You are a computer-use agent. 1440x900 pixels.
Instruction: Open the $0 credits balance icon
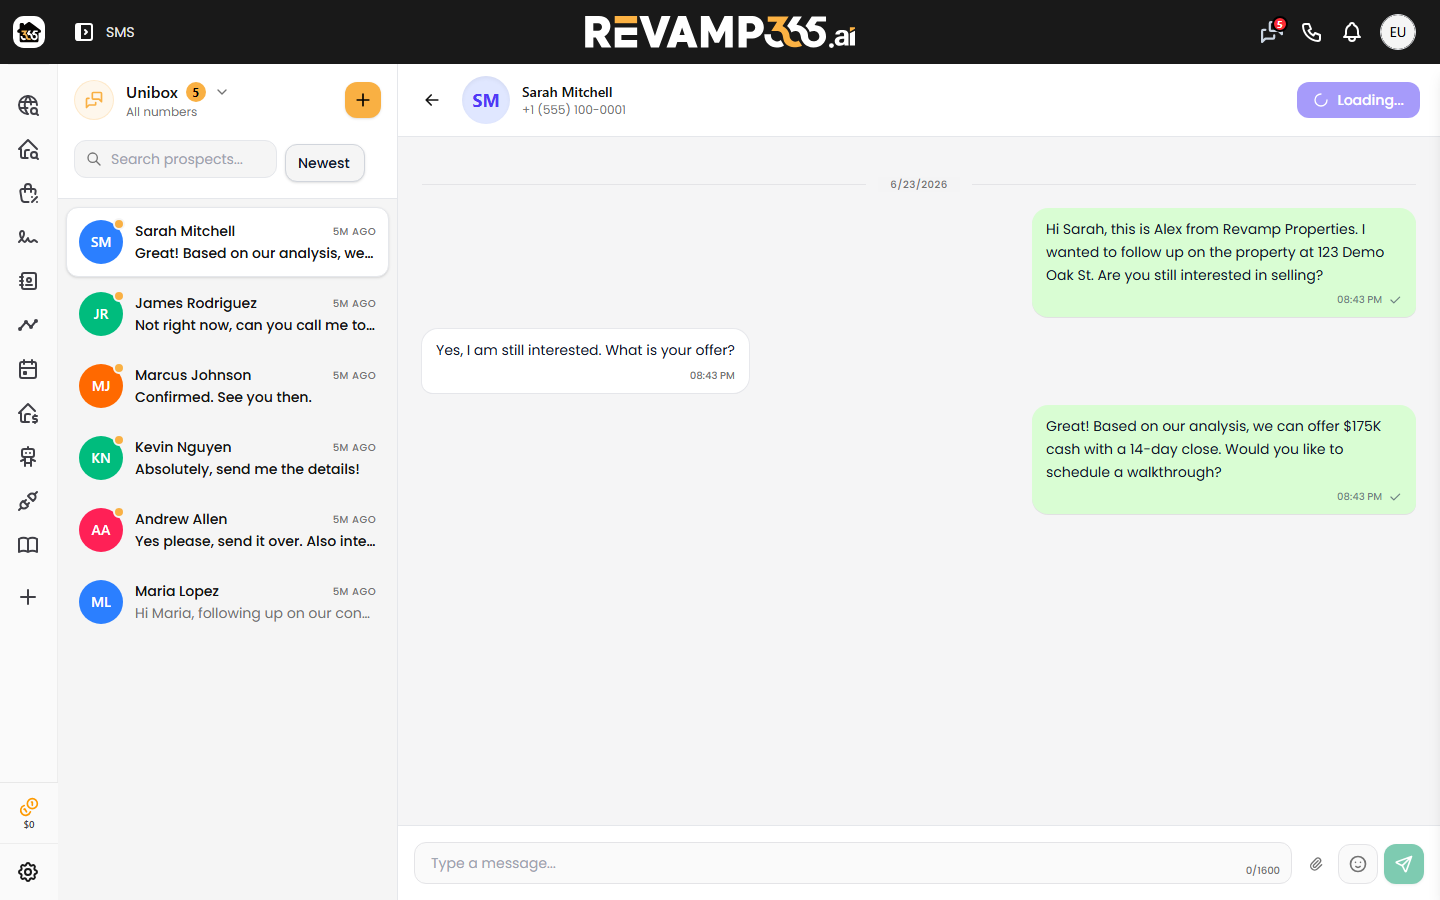29,813
